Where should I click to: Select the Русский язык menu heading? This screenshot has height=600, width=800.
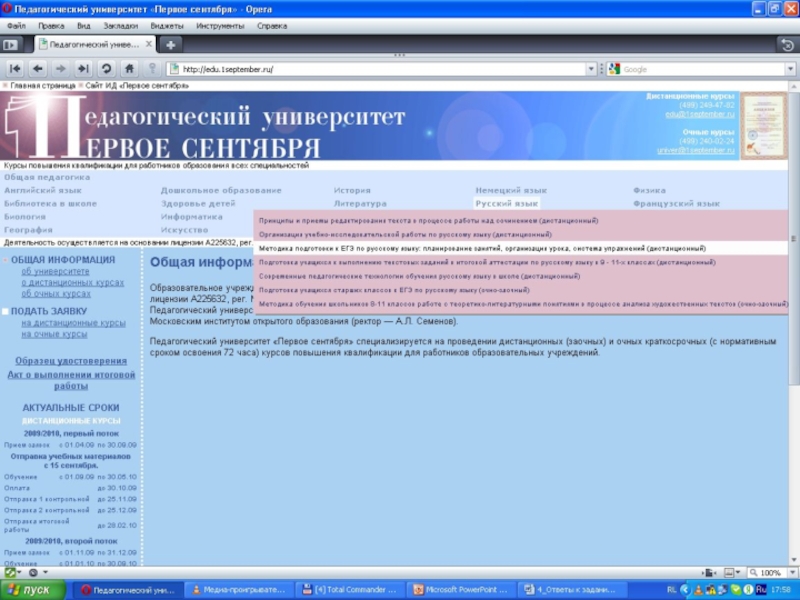coord(507,204)
